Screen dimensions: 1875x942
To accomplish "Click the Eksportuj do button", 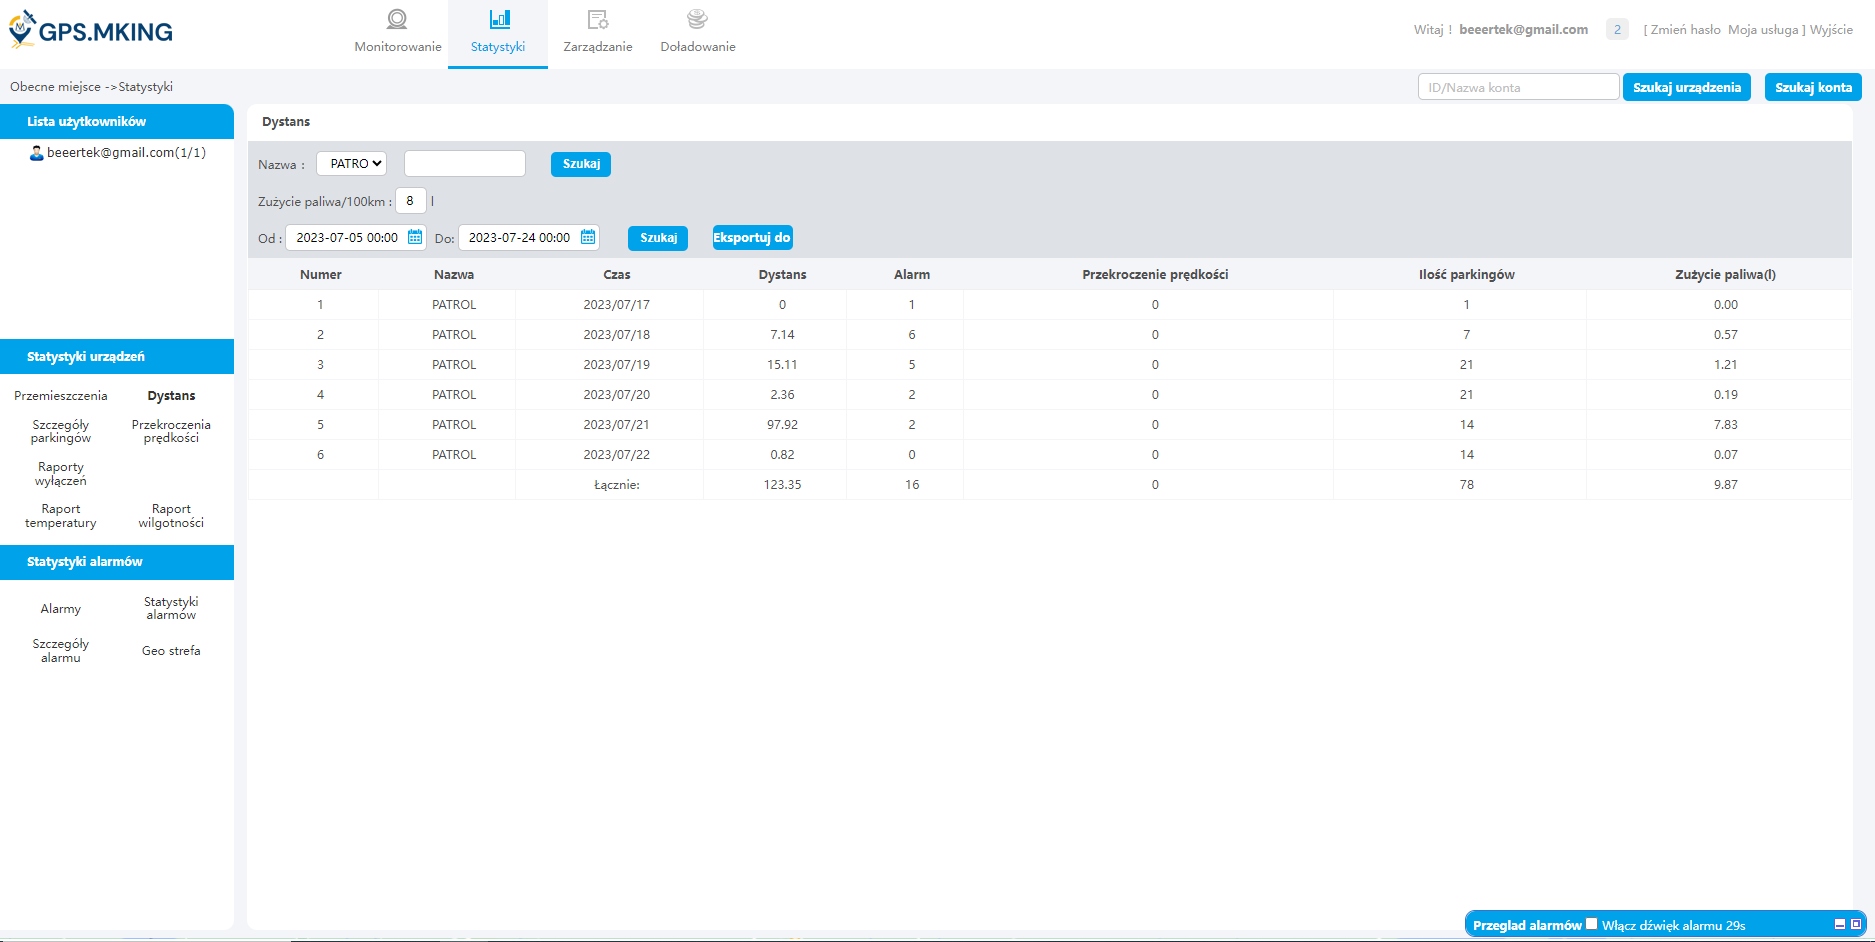I will point(752,238).
